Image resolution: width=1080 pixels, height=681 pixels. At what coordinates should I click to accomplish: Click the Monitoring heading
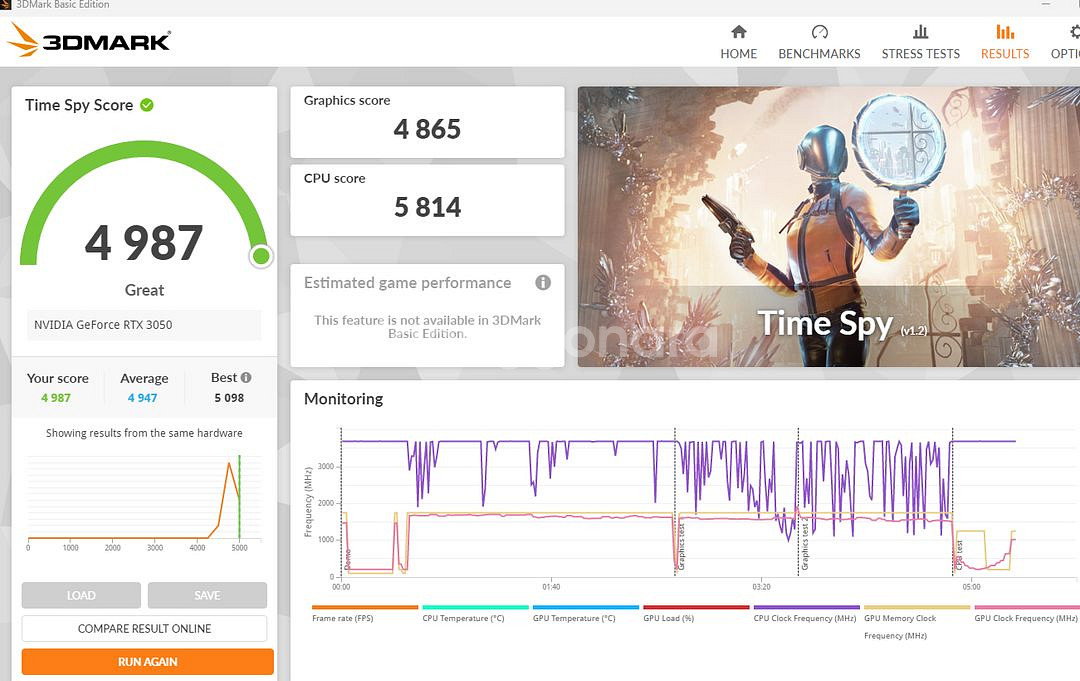pyautogui.click(x=344, y=399)
